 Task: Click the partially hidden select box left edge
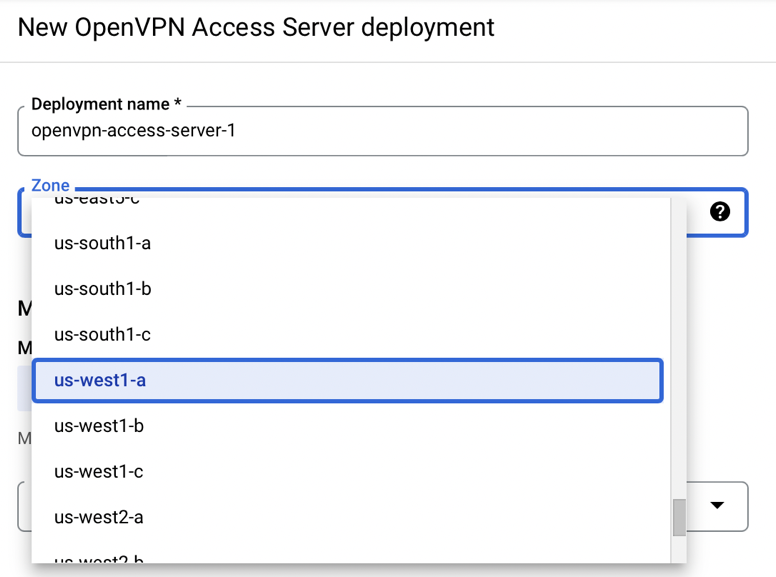coord(24,507)
